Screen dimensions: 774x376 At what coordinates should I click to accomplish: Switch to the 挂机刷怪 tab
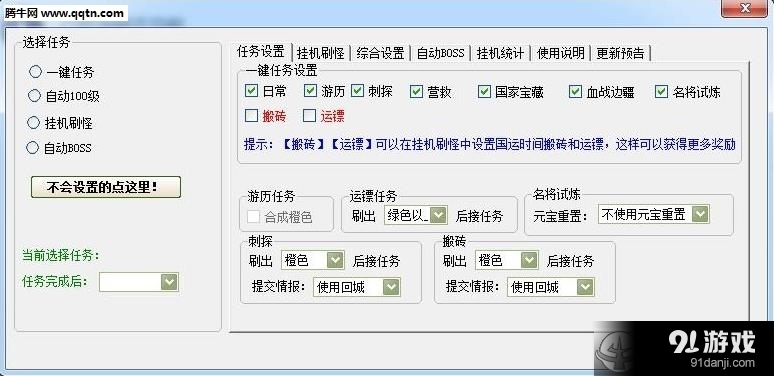[x=321, y=52]
